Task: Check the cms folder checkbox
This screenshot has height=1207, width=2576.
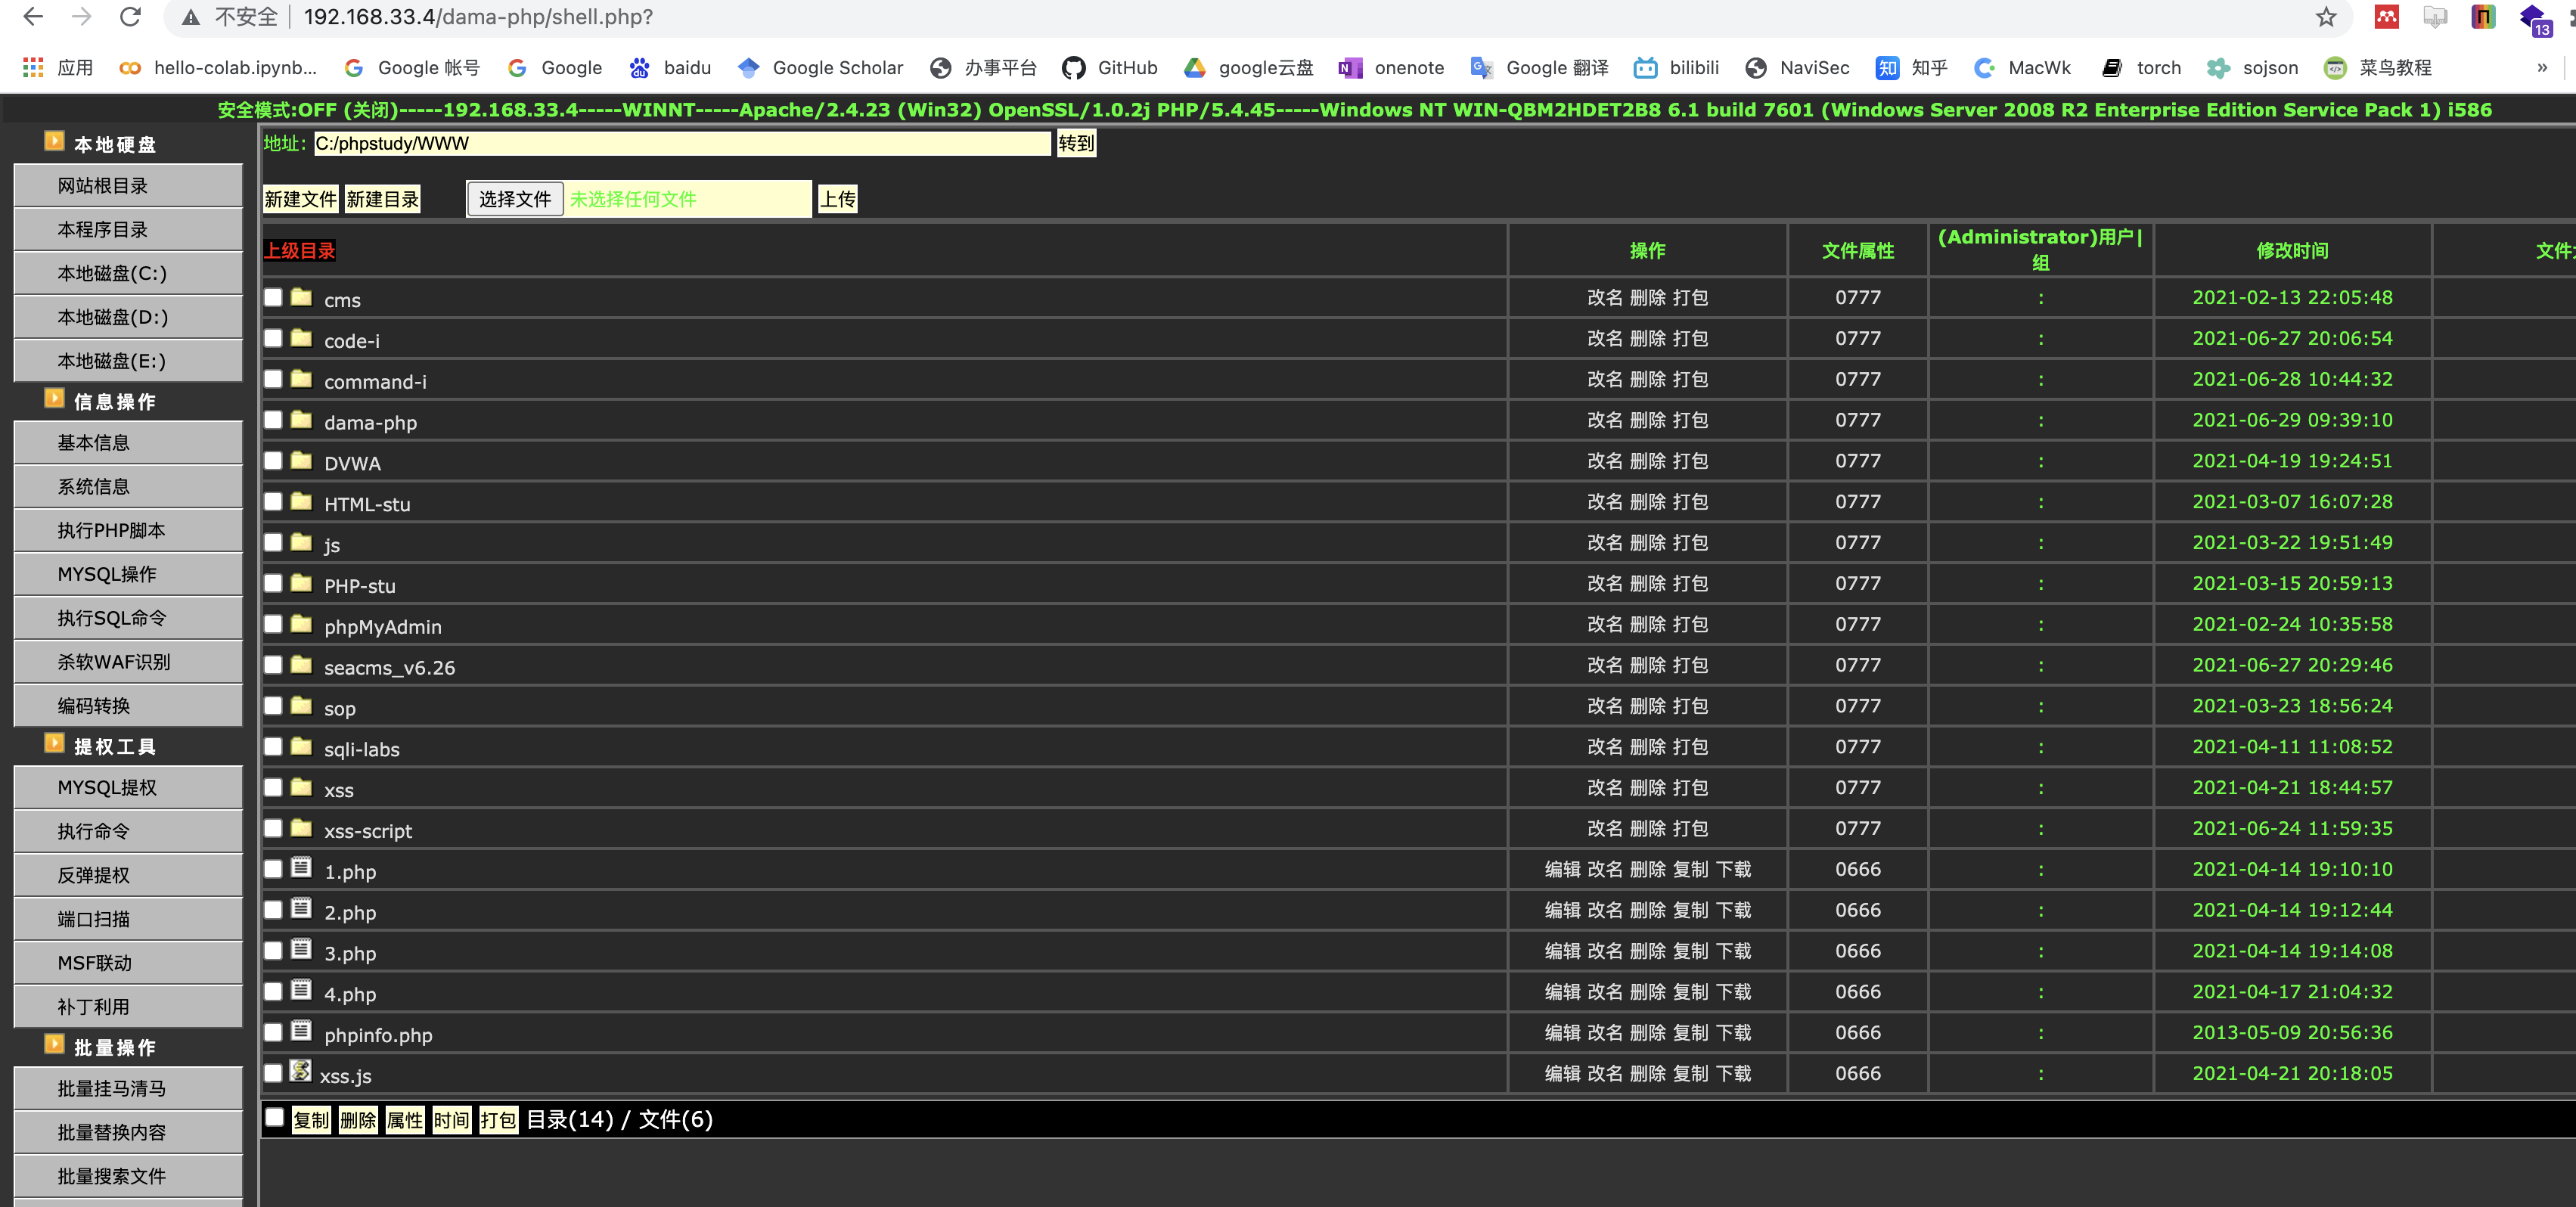Action: [273, 297]
